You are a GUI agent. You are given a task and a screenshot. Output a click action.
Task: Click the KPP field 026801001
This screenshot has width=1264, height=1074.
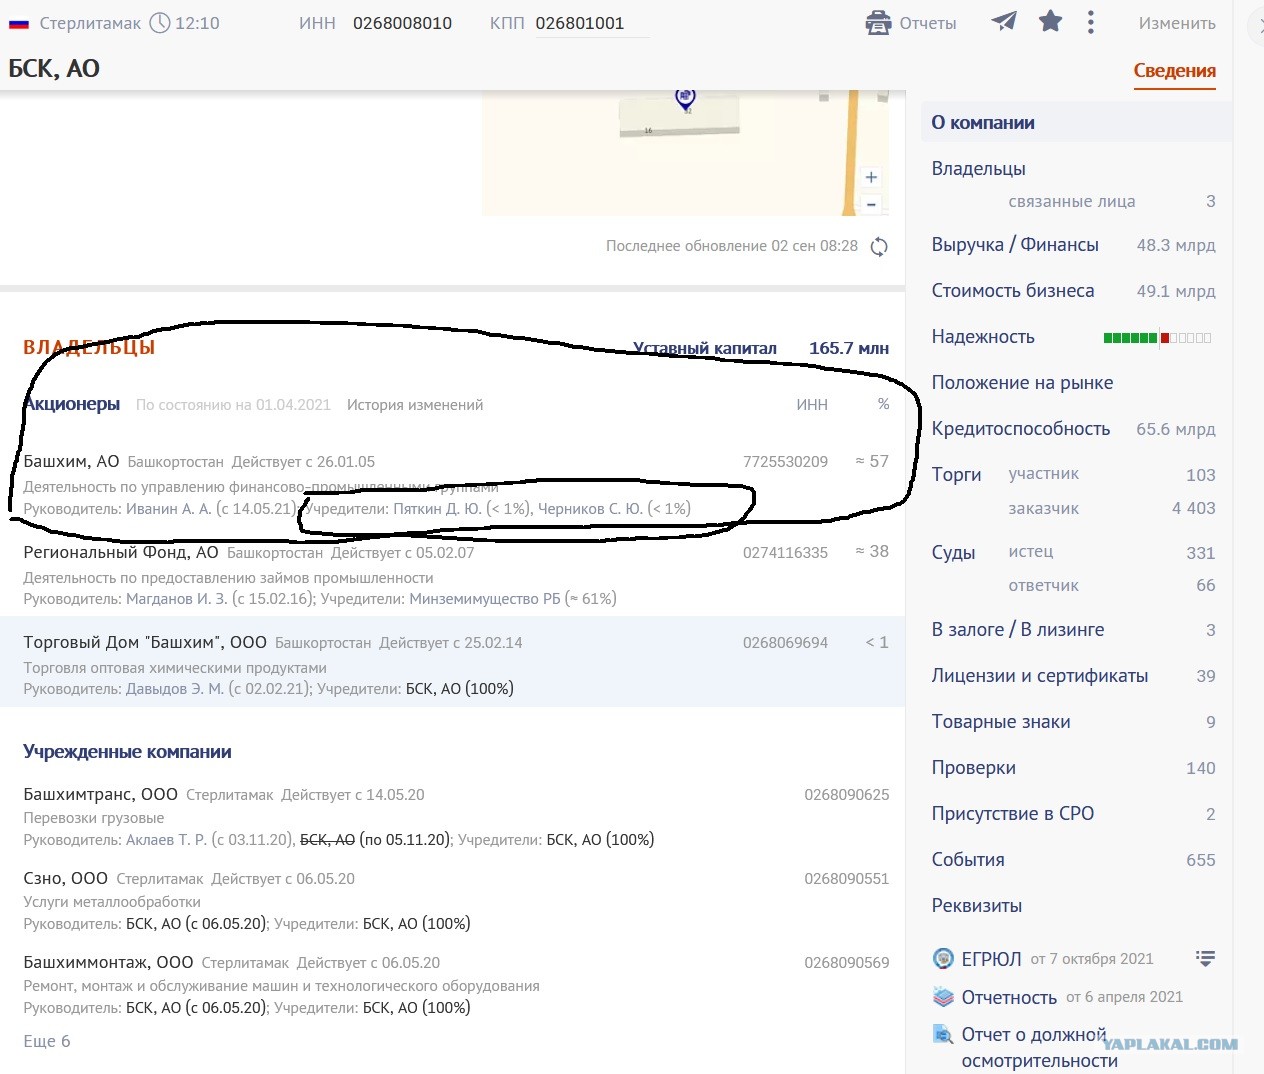[x=593, y=24]
